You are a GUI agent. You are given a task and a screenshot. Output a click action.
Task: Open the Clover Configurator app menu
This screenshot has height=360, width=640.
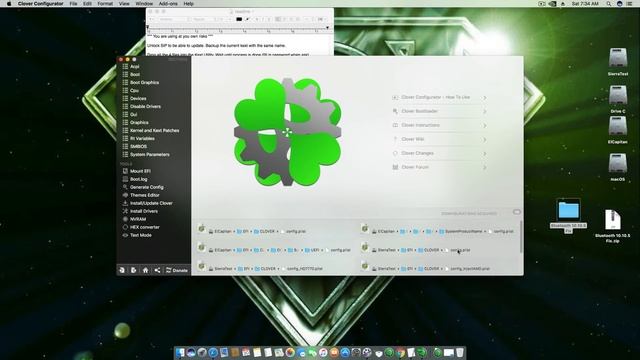[x=40, y=4]
